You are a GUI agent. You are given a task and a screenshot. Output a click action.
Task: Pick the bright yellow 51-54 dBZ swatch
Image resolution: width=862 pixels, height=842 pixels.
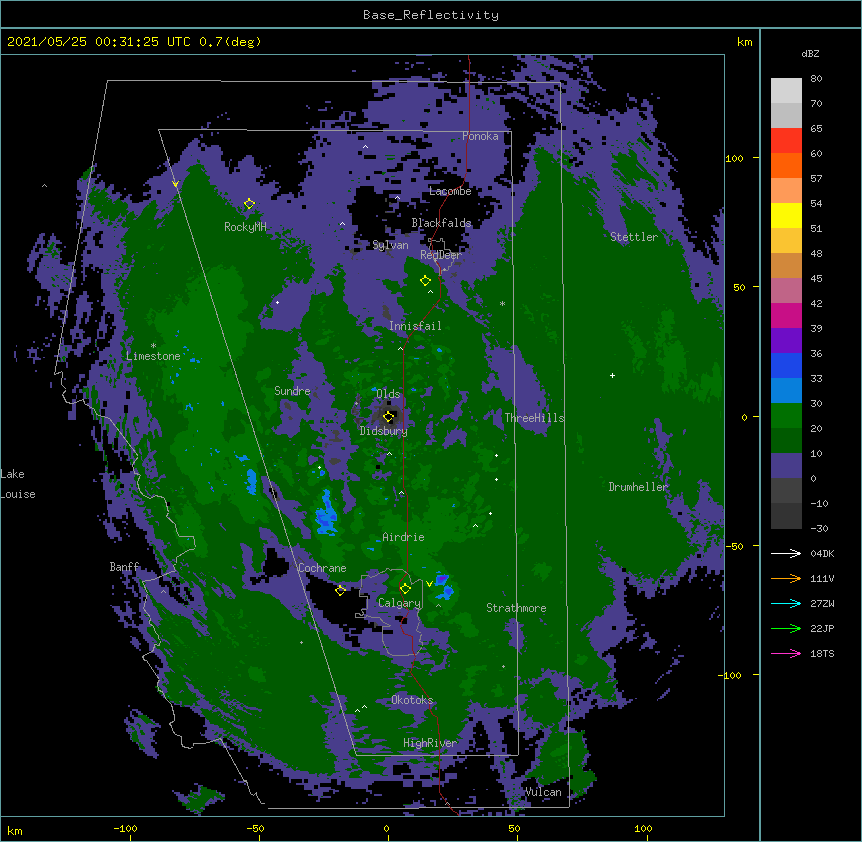(x=786, y=216)
